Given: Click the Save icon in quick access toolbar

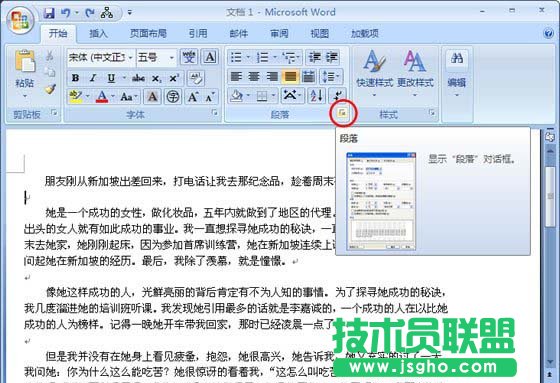Looking at the screenshot, I should click(x=49, y=13).
